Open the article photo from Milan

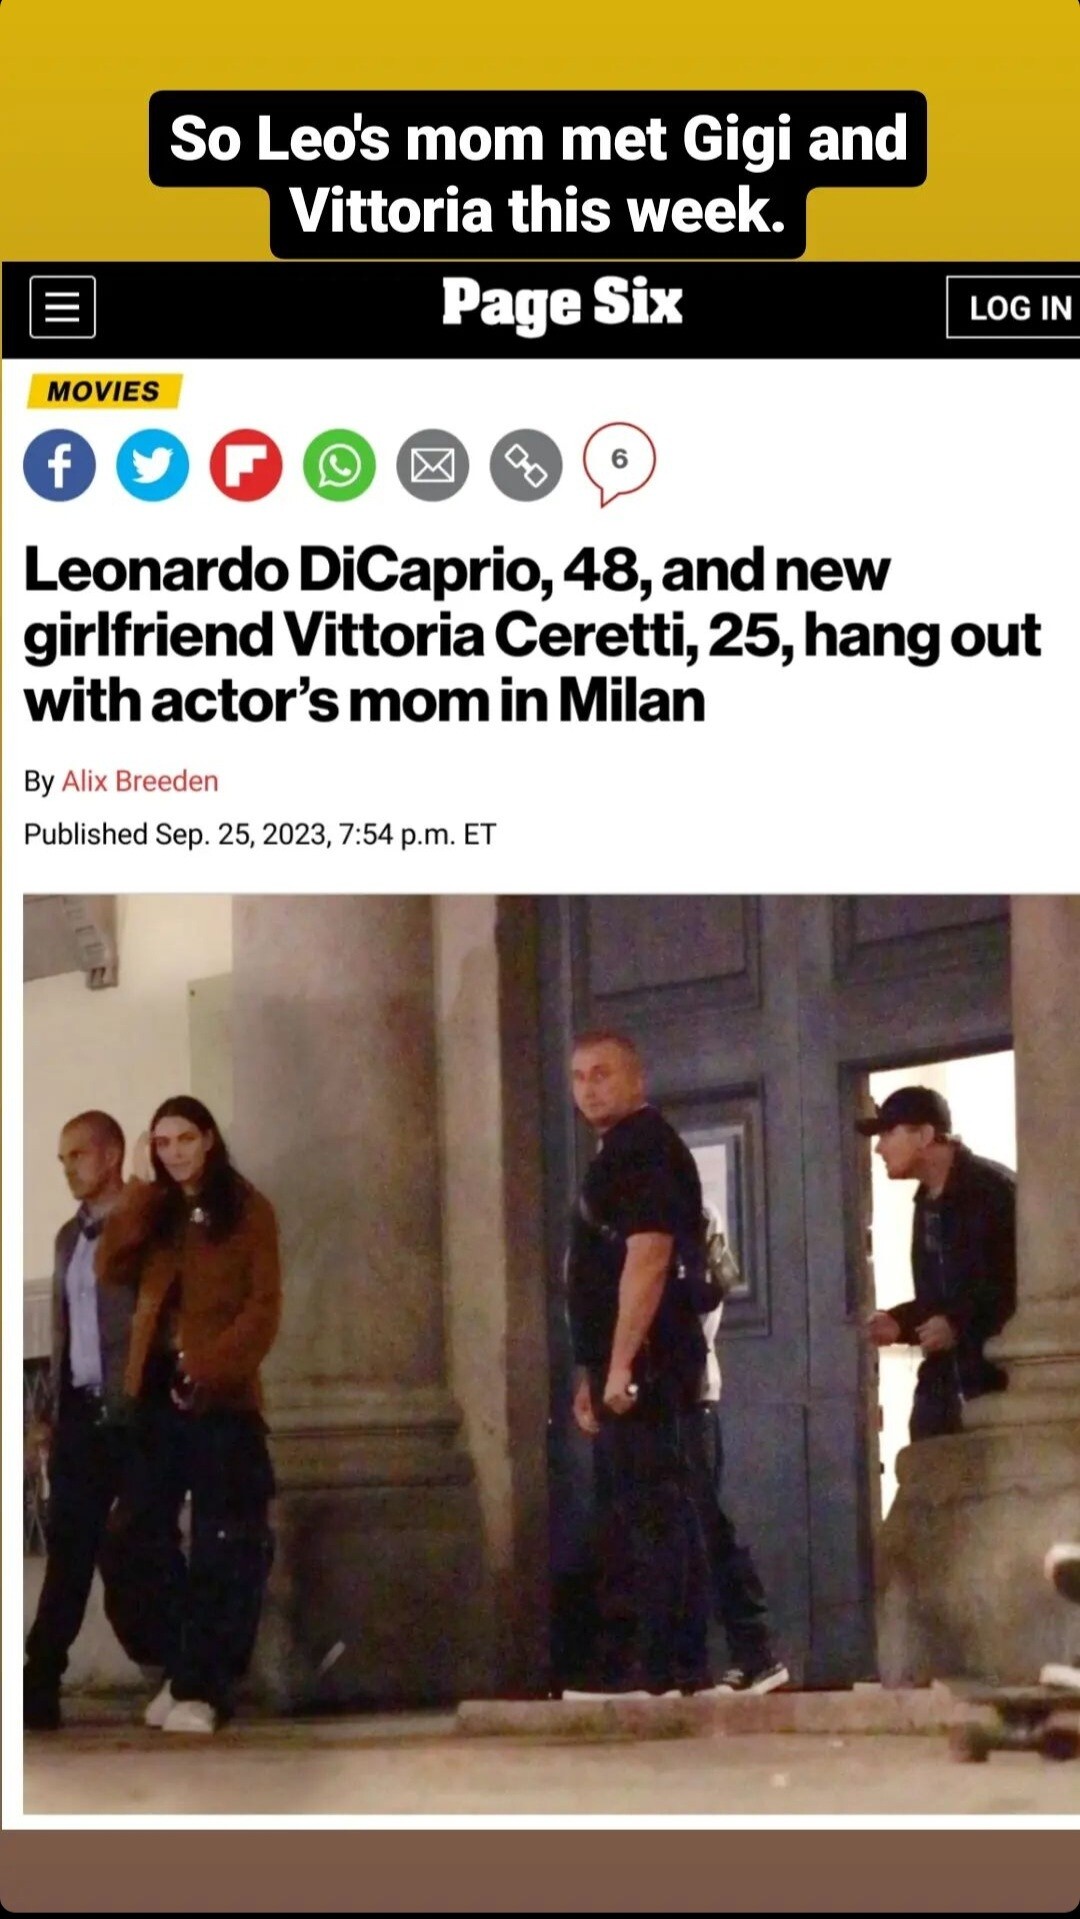551,1354
